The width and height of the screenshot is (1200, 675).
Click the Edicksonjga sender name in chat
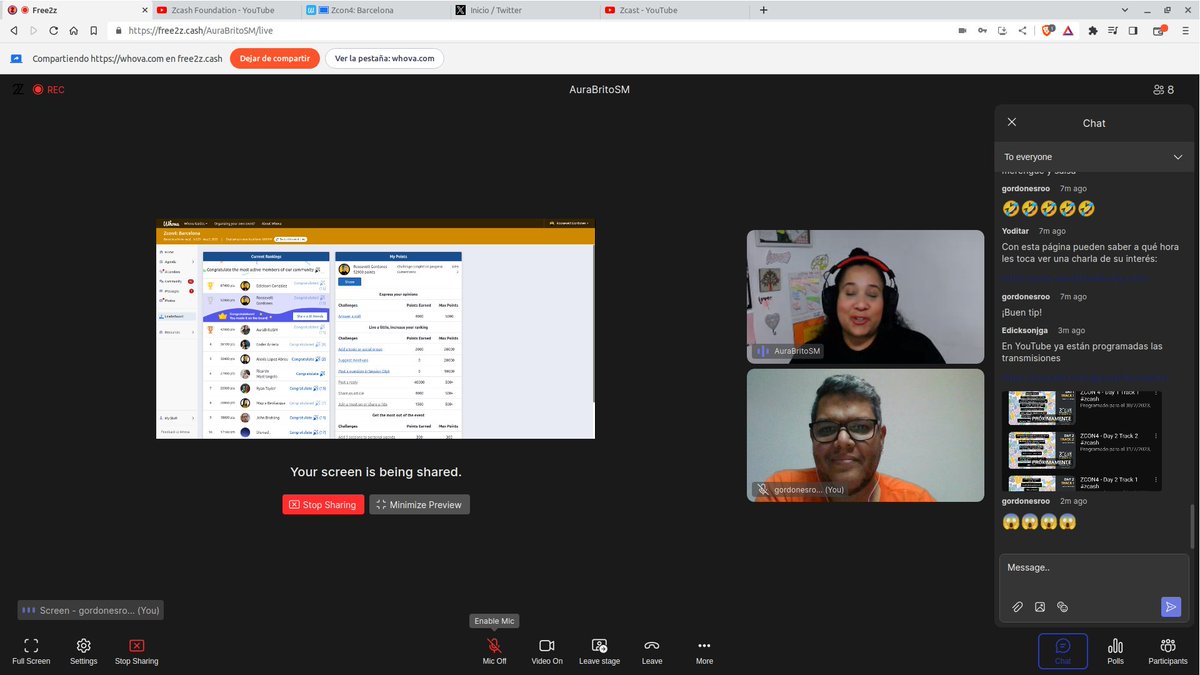(x=1027, y=330)
